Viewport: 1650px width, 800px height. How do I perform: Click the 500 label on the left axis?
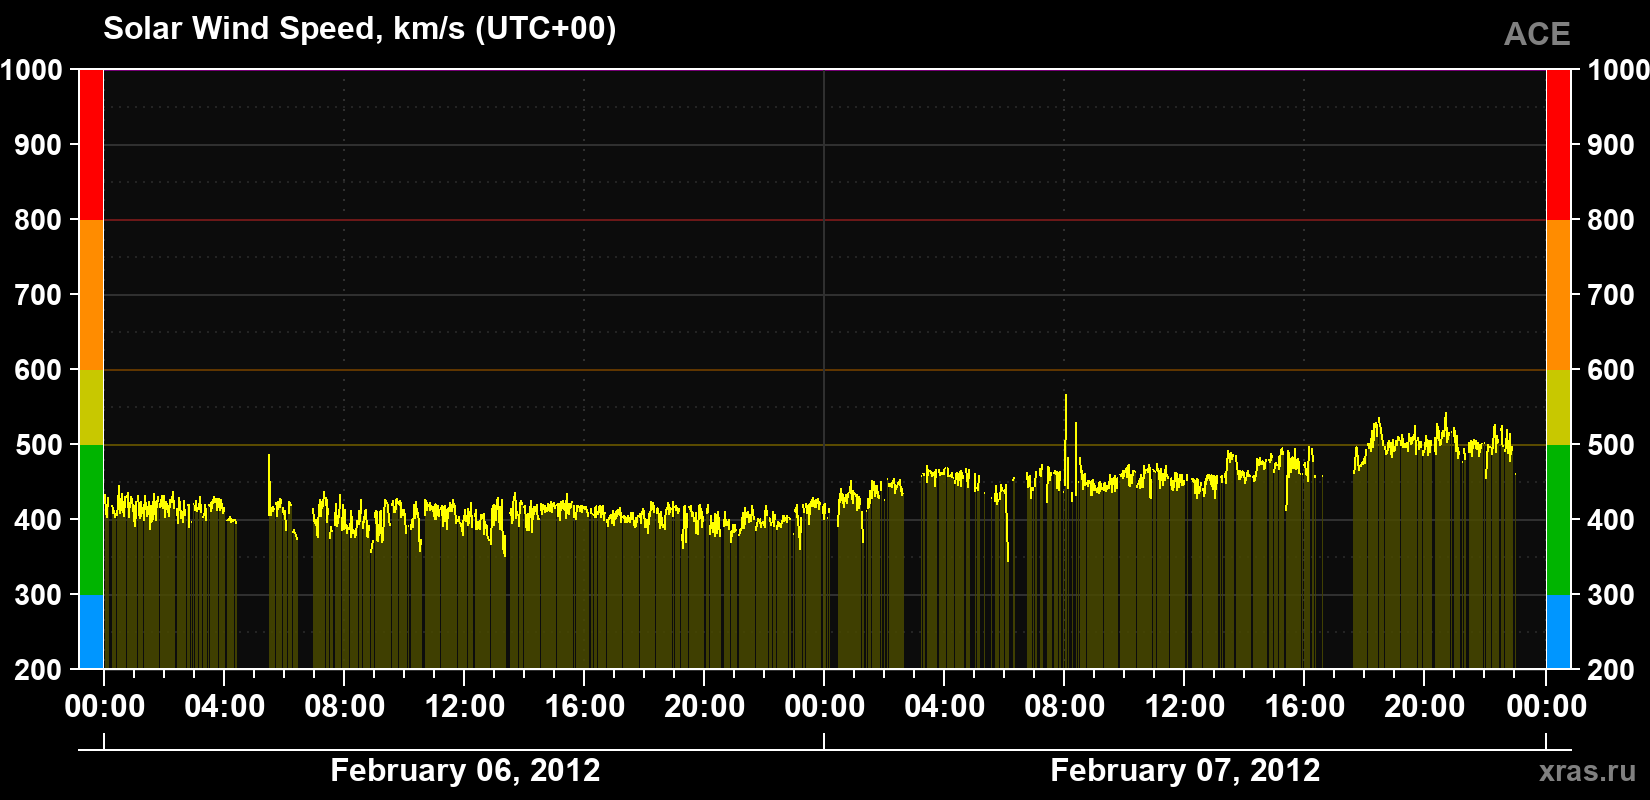click(x=39, y=445)
